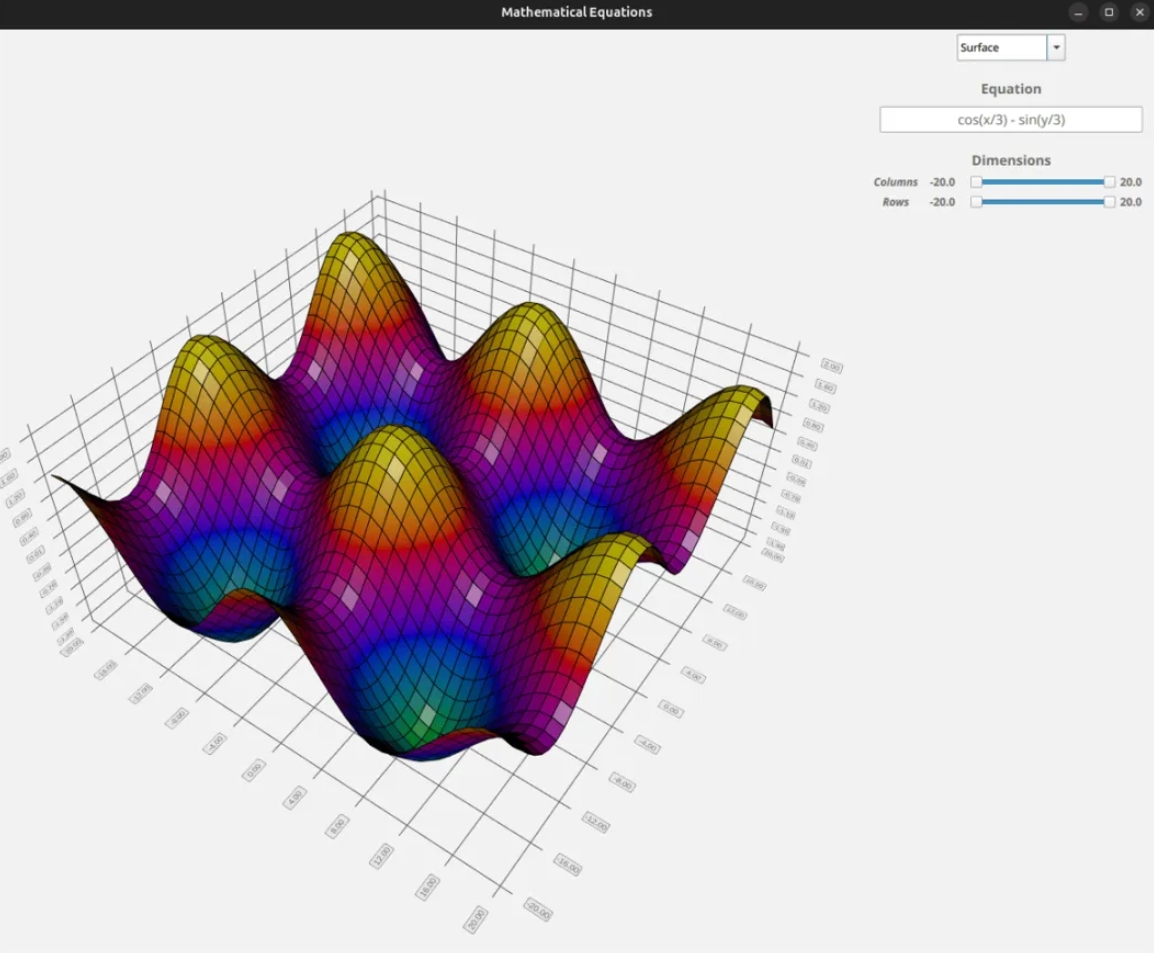Click the middle of the Rows slider track

[x=1043, y=202]
